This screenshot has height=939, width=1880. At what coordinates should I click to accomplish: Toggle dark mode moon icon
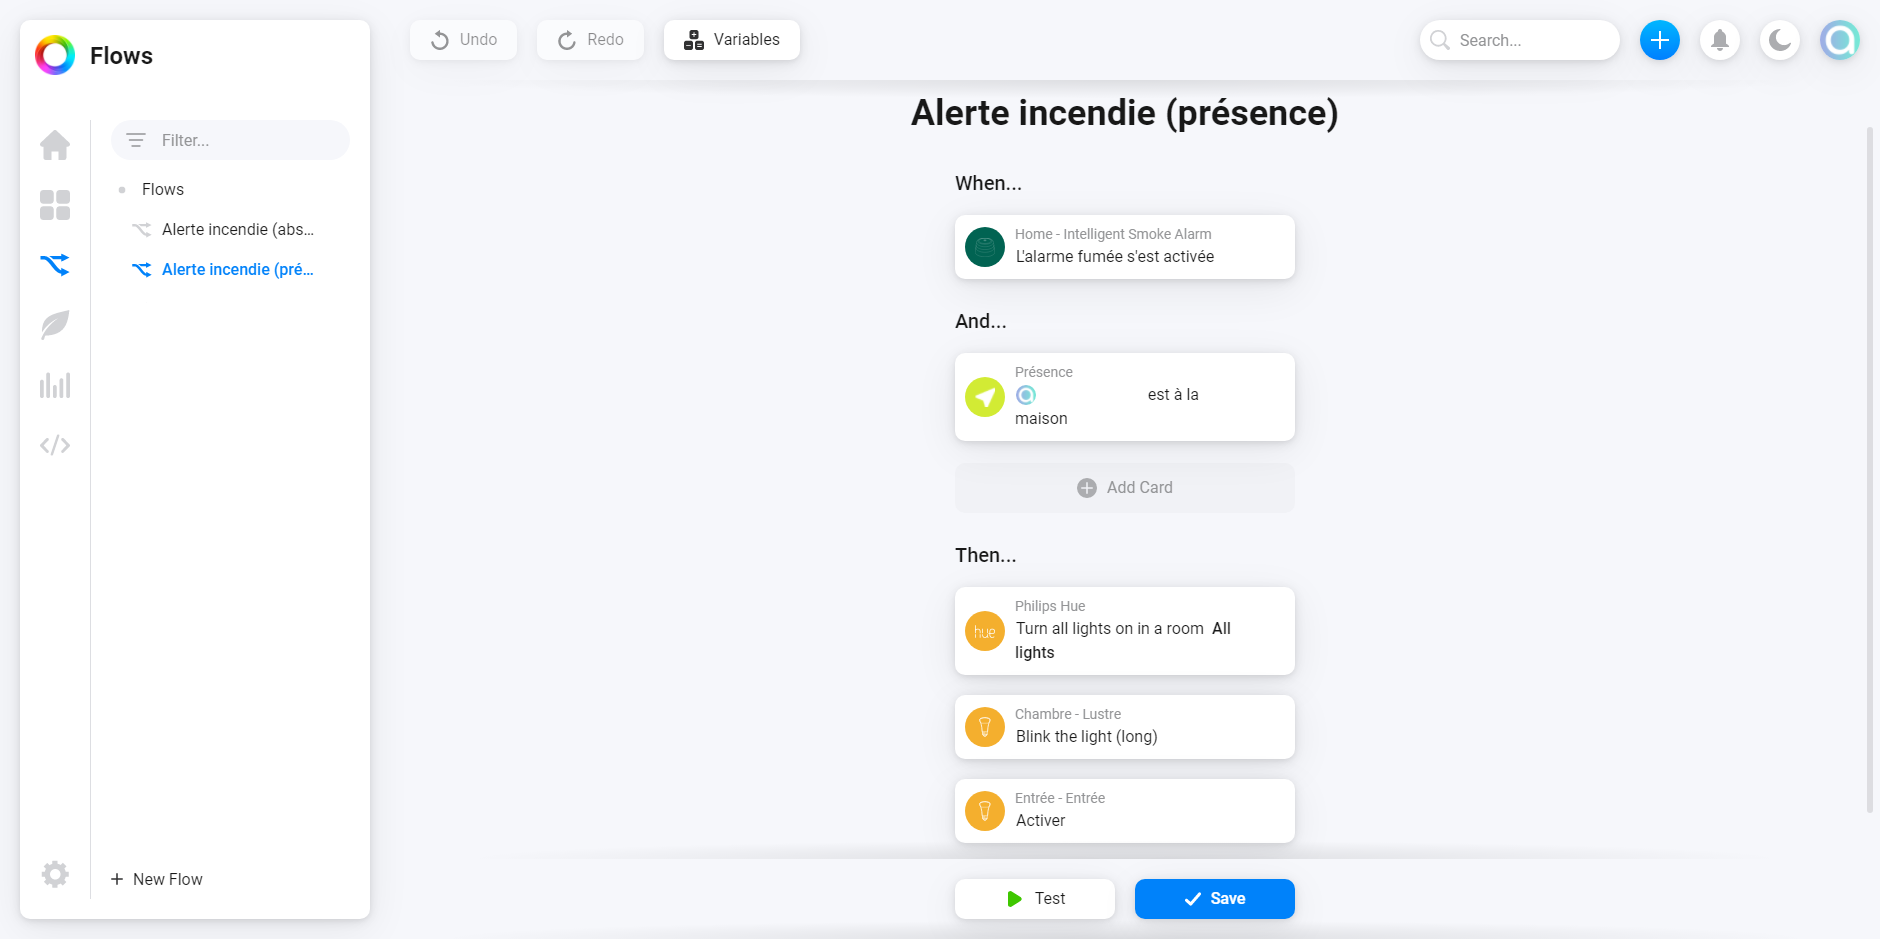[x=1780, y=40]
